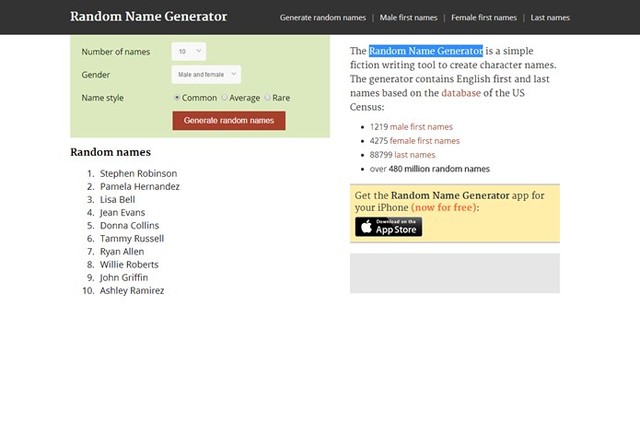Open Male first names nav item

point(408,18)
